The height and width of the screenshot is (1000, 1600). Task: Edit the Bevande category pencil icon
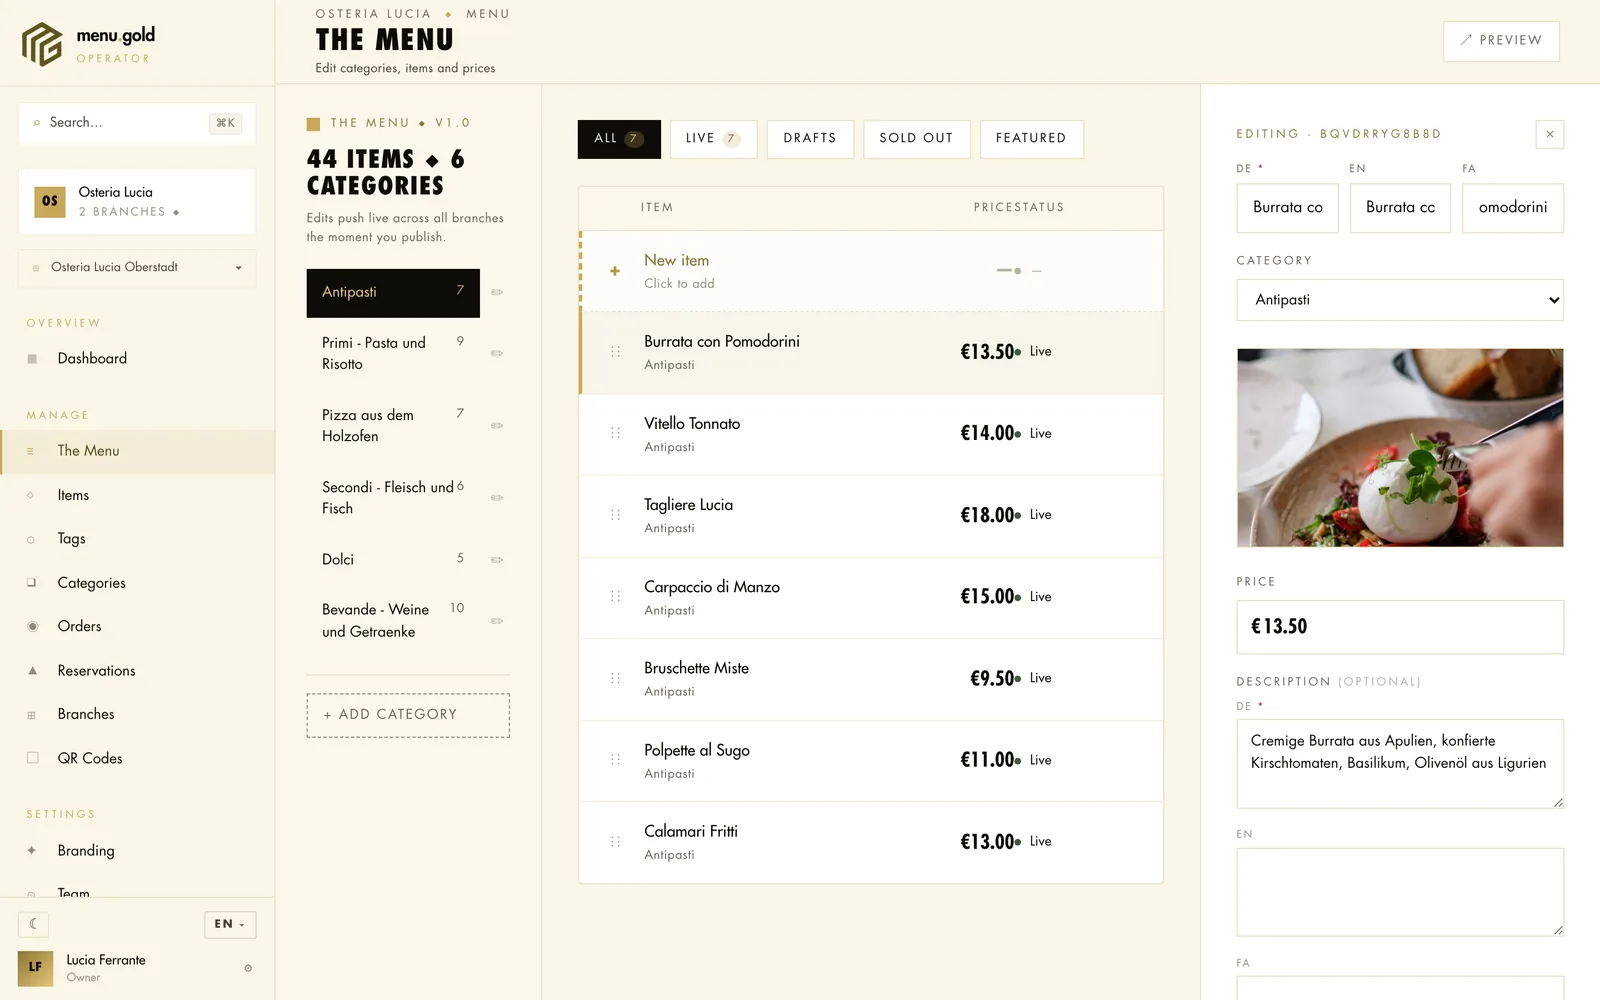(x=497, y=621)
